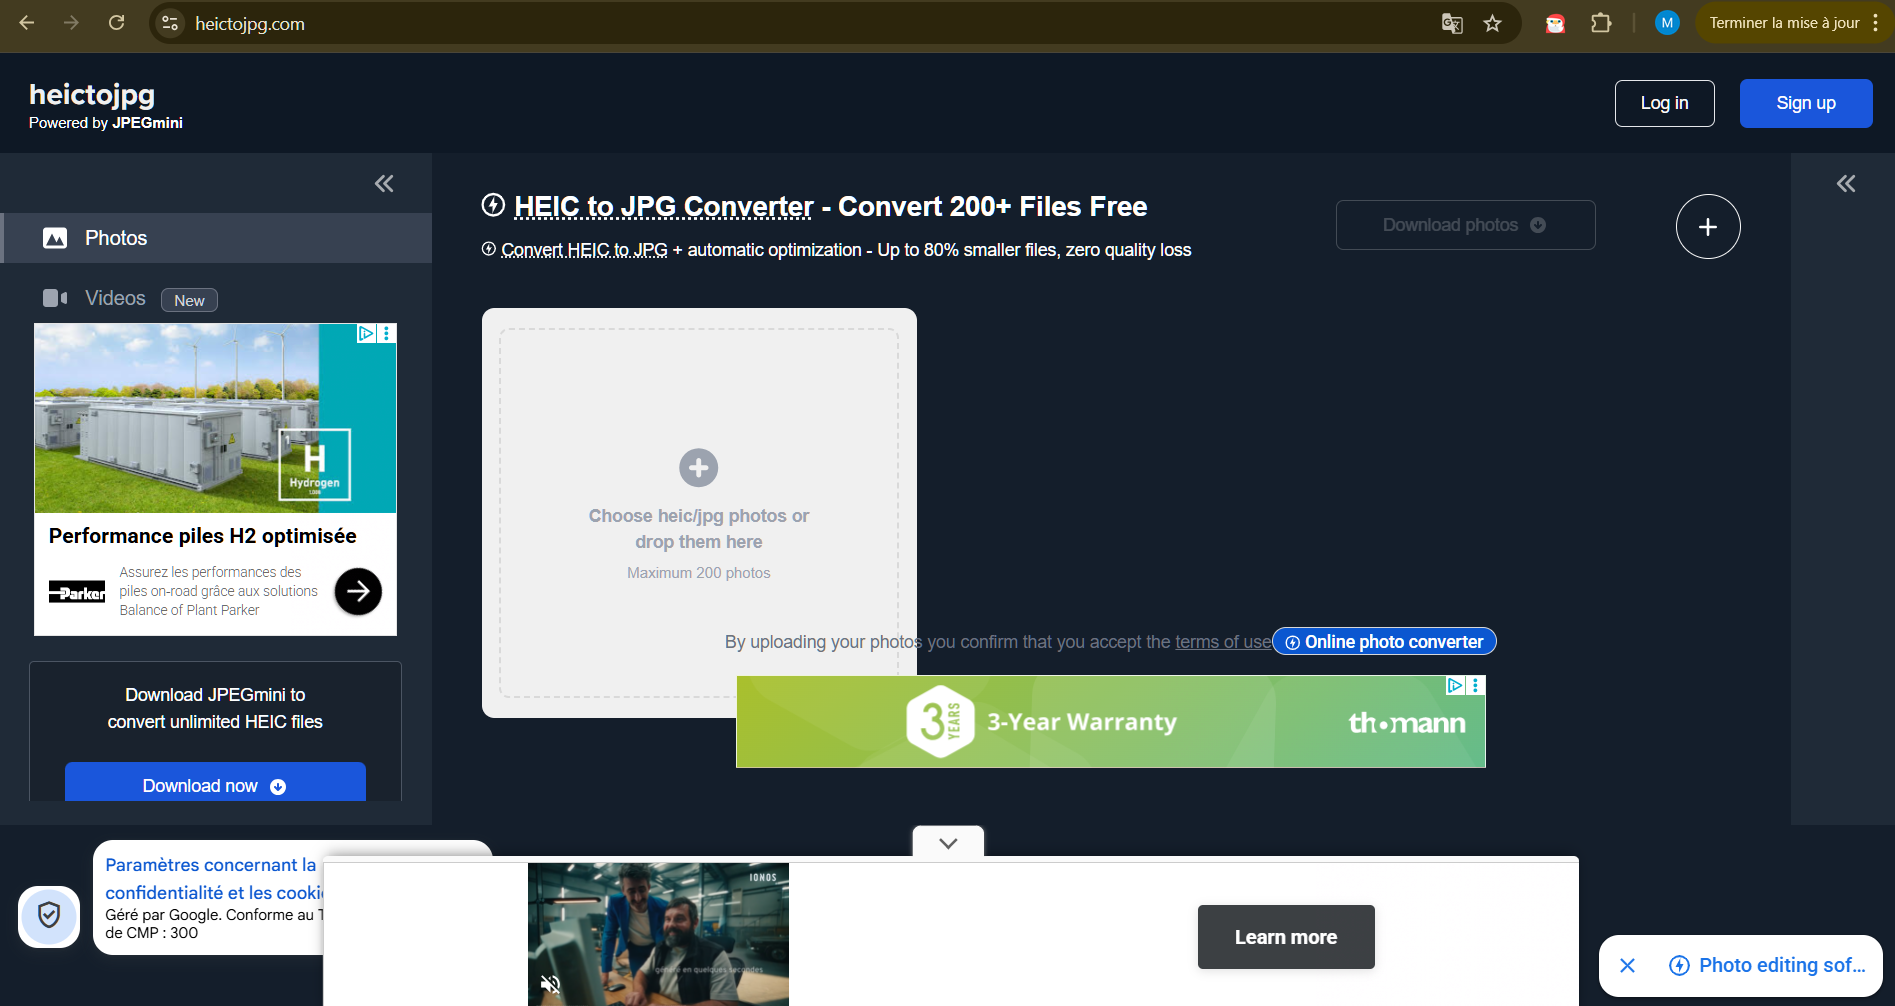This screenshot has height=1006, width=1895.
Task: Click the gray plus in the upload area
Action: coord(698,467)
